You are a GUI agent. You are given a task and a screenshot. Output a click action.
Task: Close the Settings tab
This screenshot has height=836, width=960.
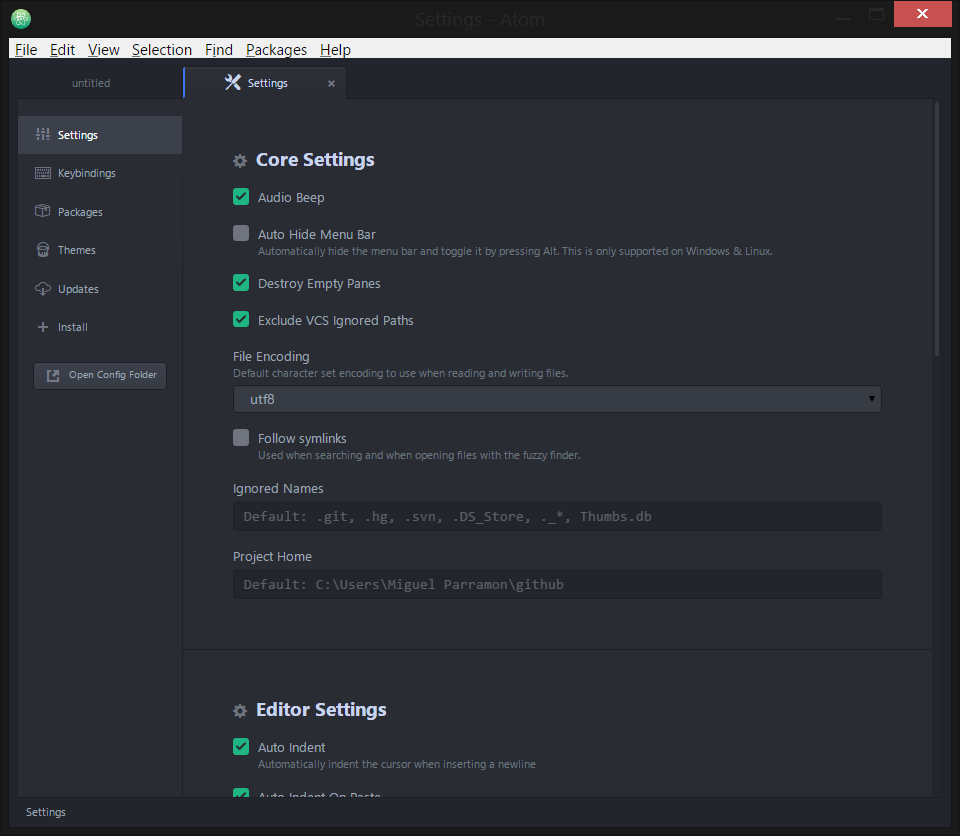[x=331, y=83]
